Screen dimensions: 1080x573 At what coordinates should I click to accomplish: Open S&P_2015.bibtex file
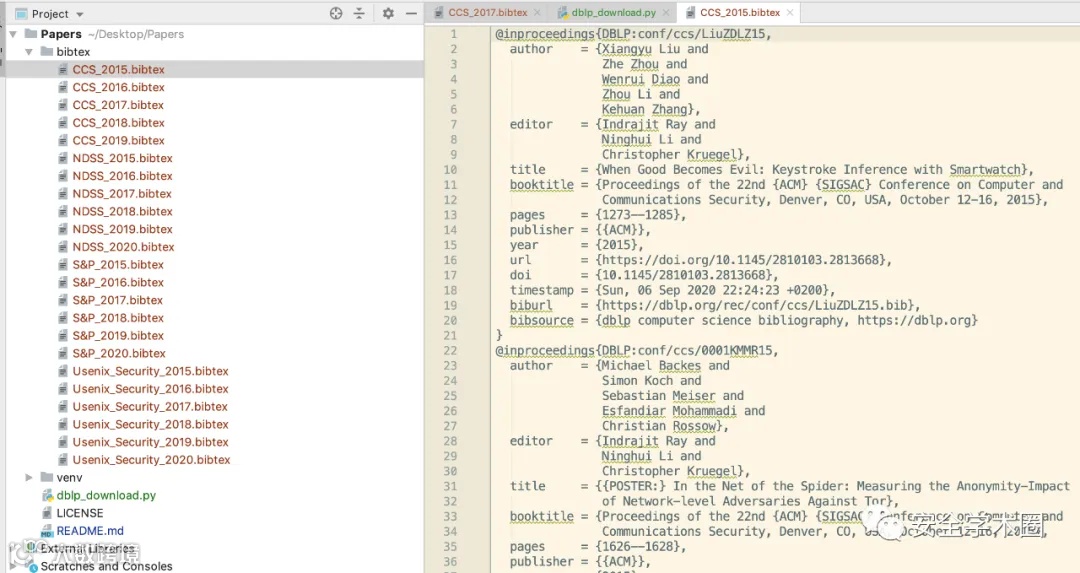118,265
